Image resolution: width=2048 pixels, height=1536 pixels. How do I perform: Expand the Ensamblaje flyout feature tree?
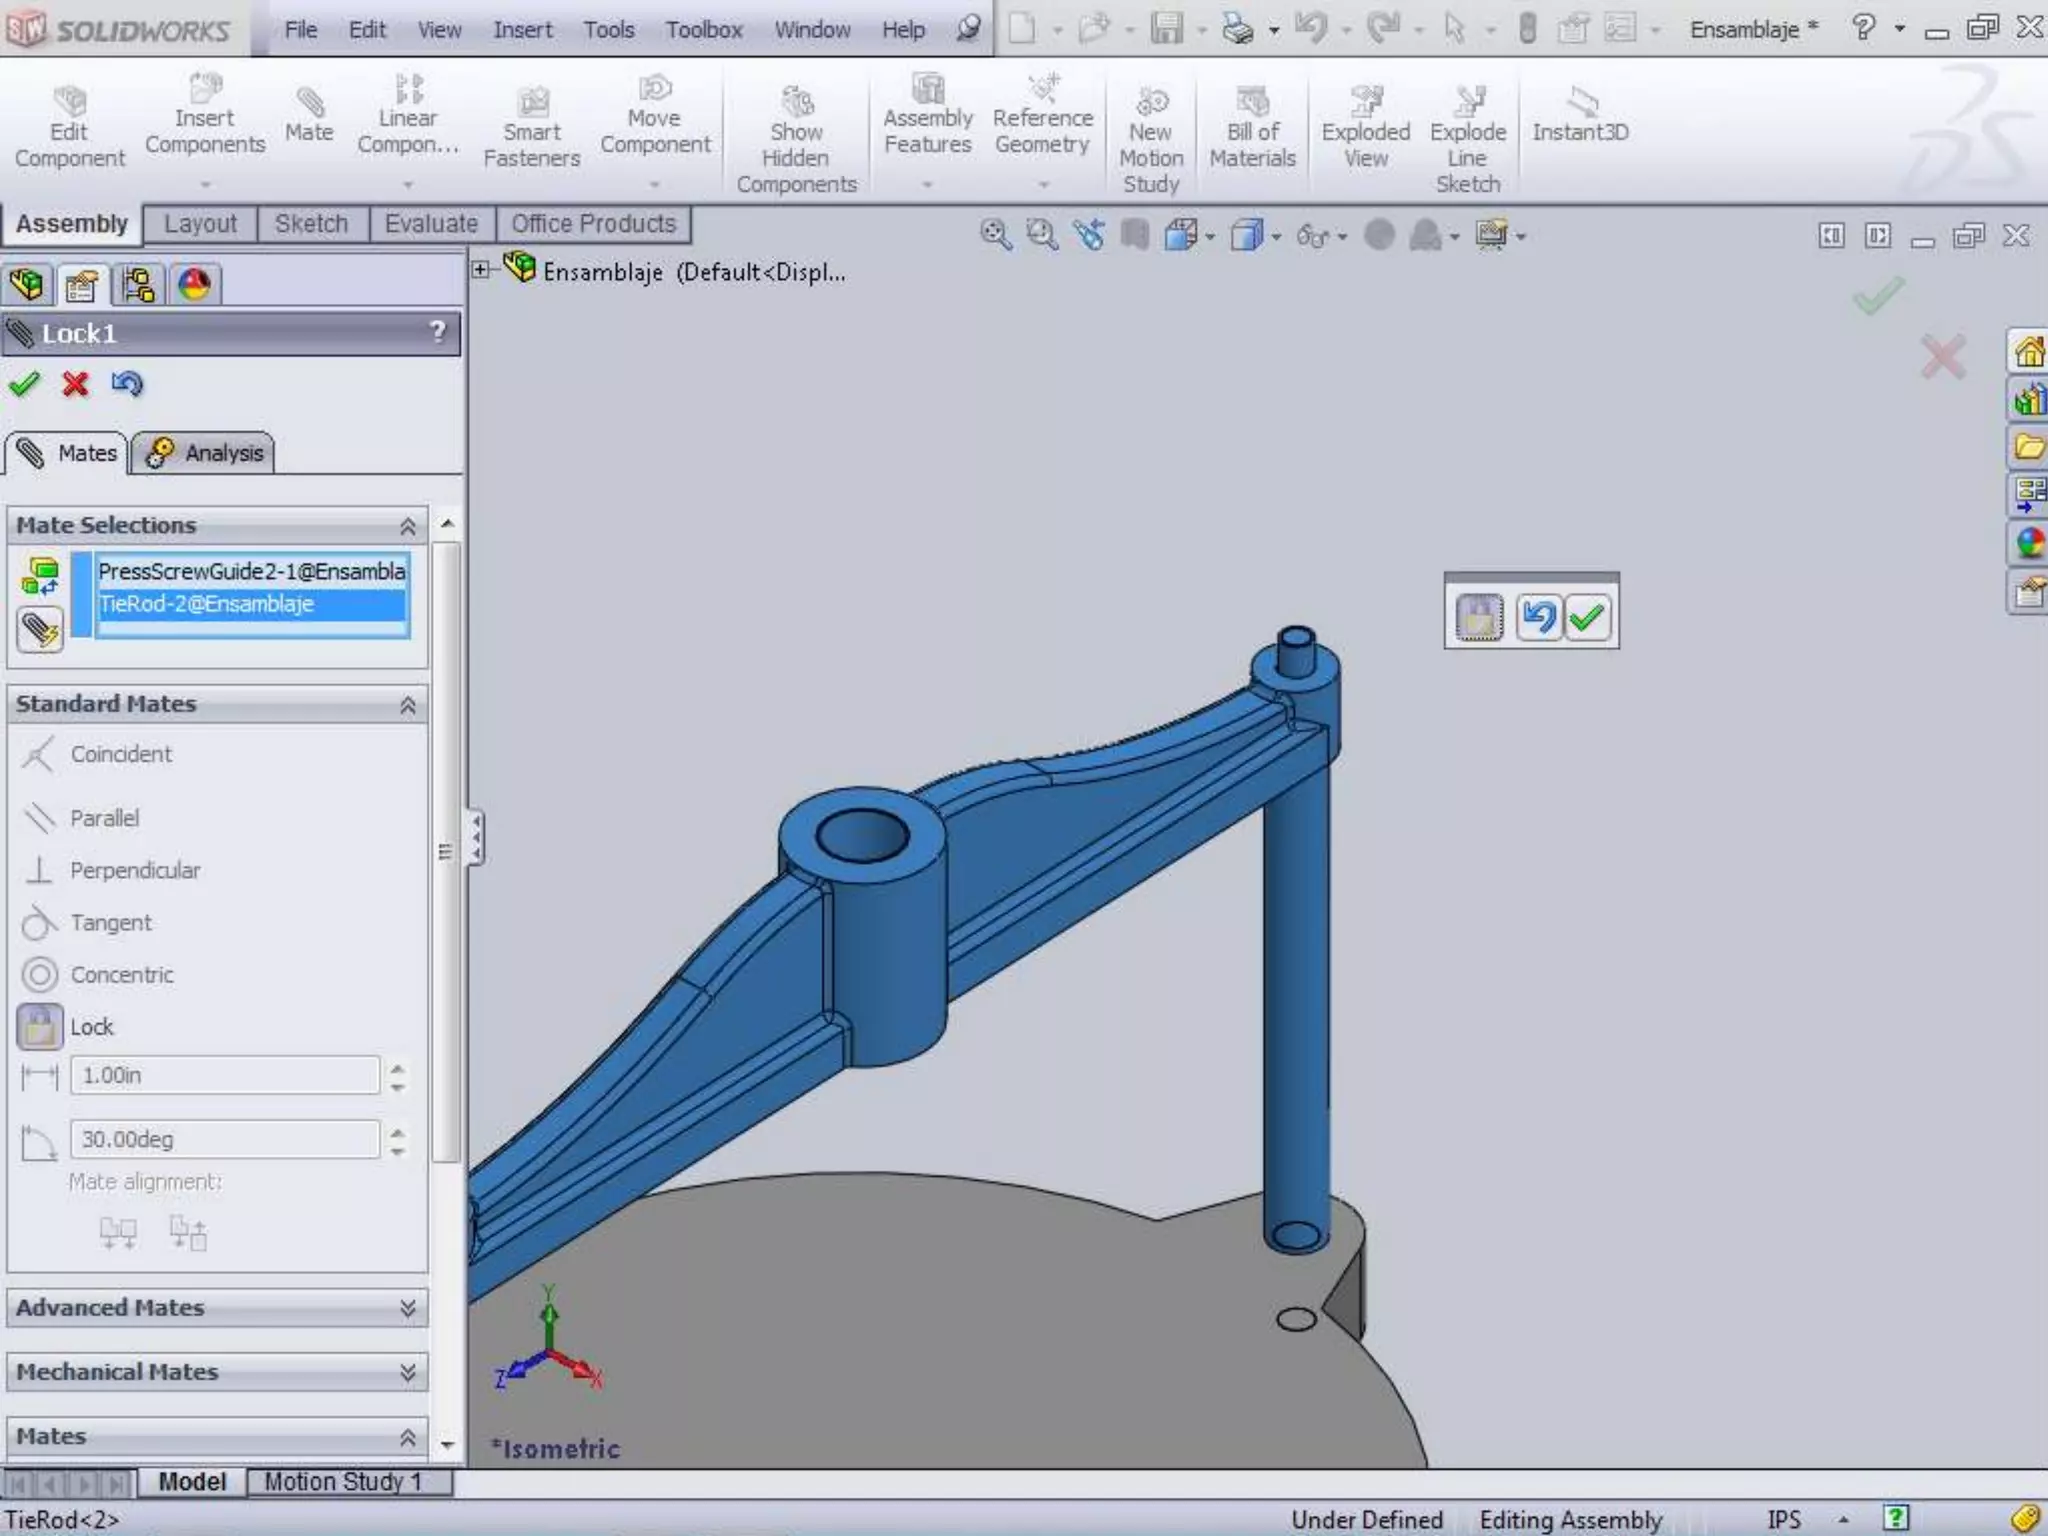coord(480,270)
